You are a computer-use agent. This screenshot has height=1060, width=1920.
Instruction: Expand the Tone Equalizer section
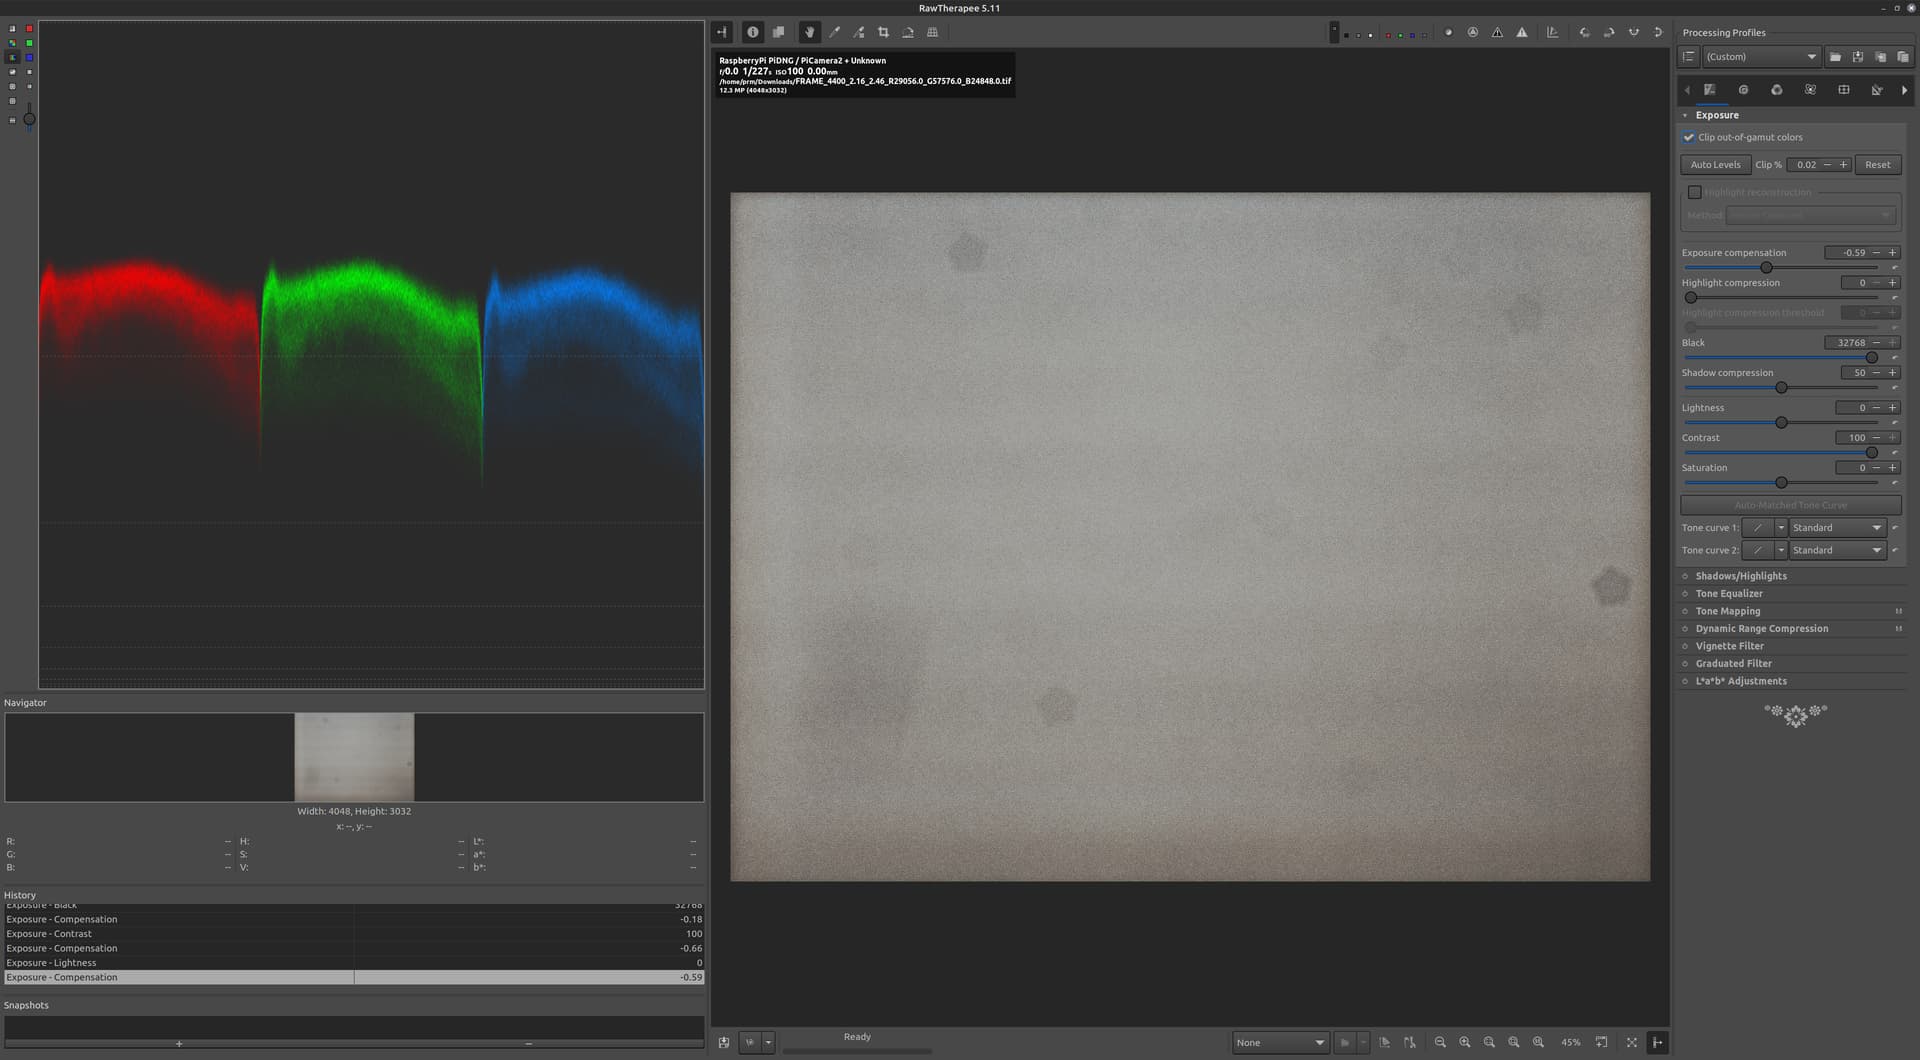coord(1729,594)
